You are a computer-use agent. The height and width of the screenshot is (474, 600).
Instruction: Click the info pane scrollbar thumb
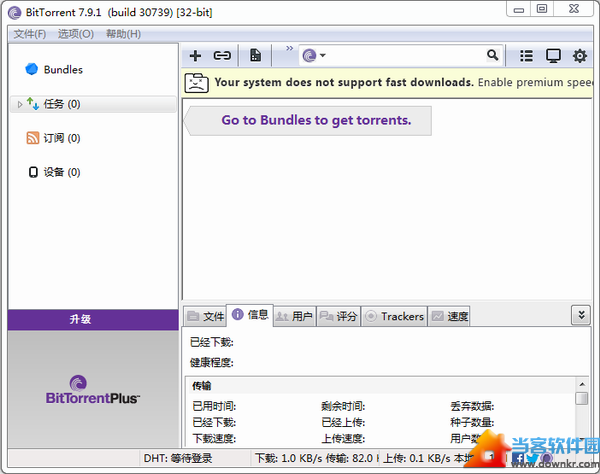582,398
